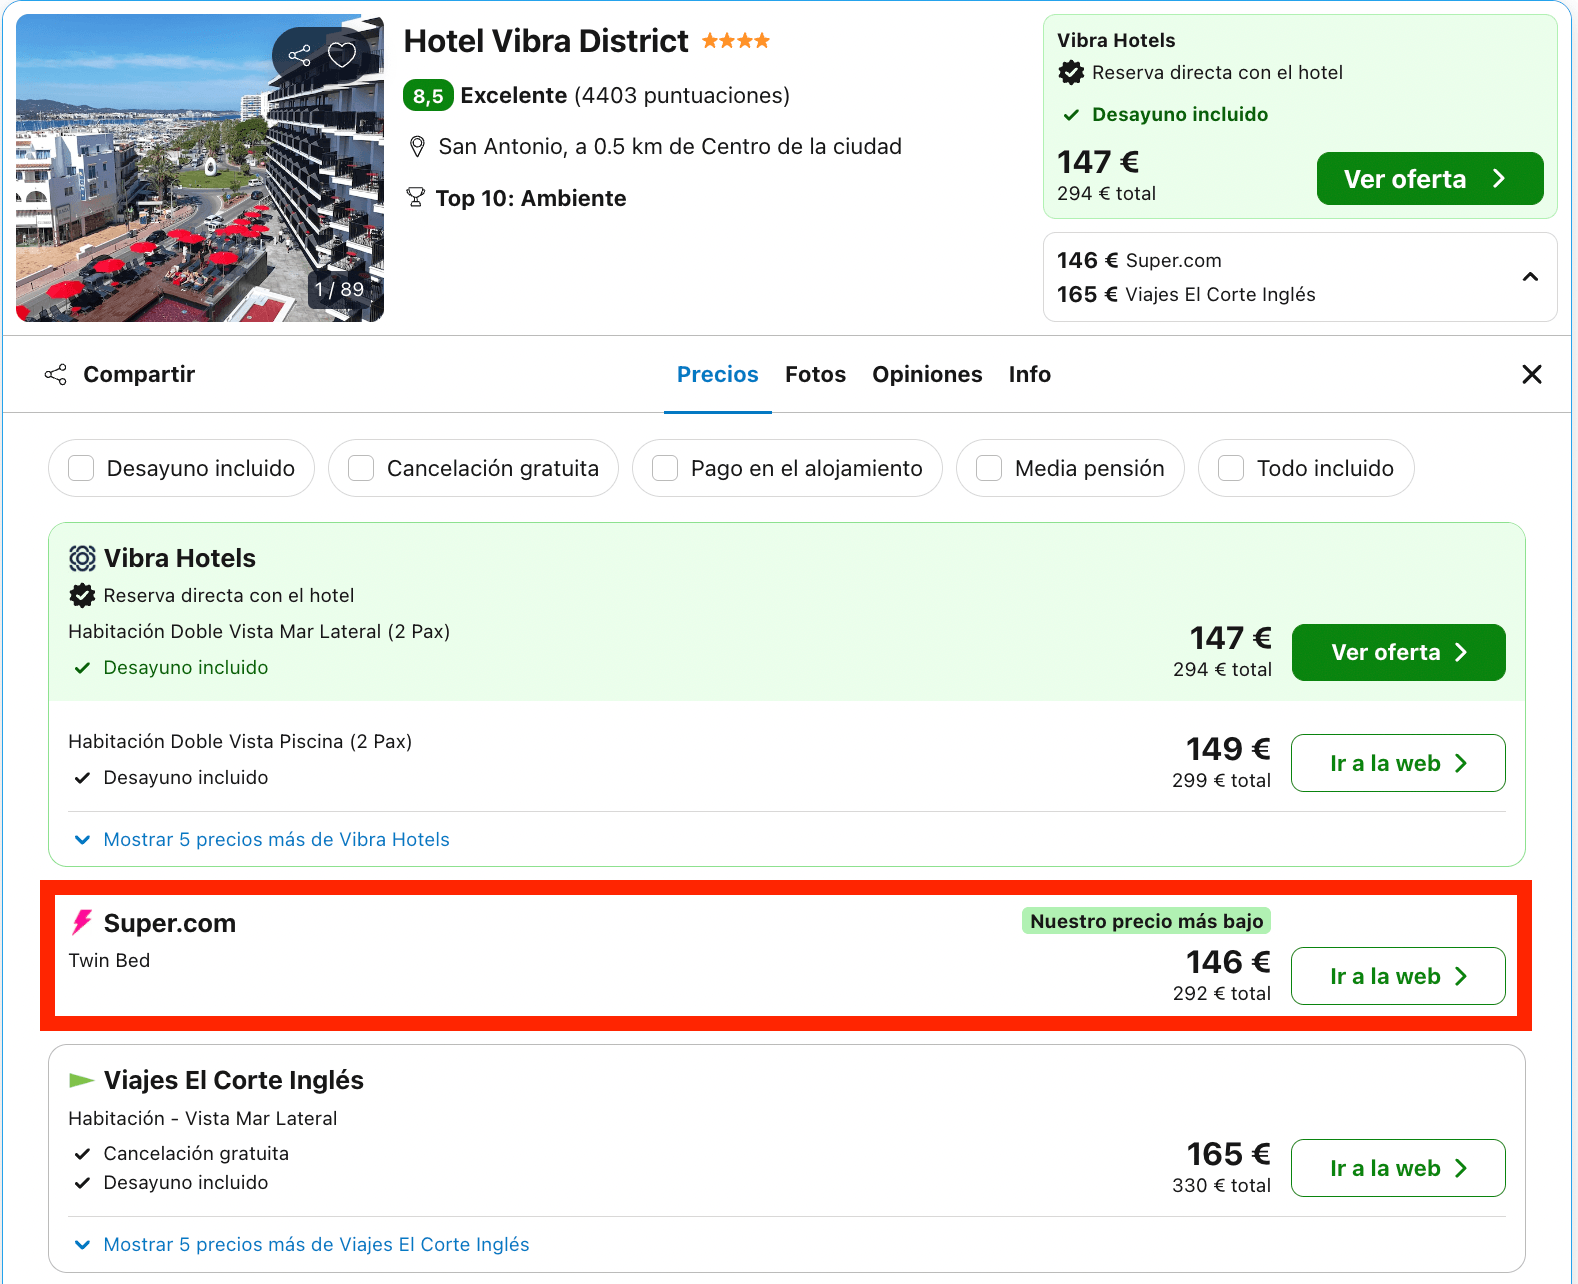
Task: Enable the Media pensión filter checkbox
Action: 989,468
